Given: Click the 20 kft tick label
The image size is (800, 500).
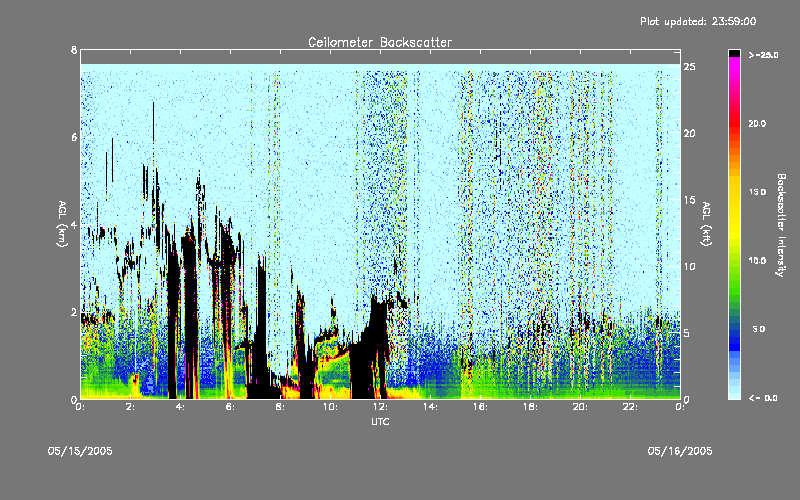Looking at the screenshot, I should (x=690, y=133).
